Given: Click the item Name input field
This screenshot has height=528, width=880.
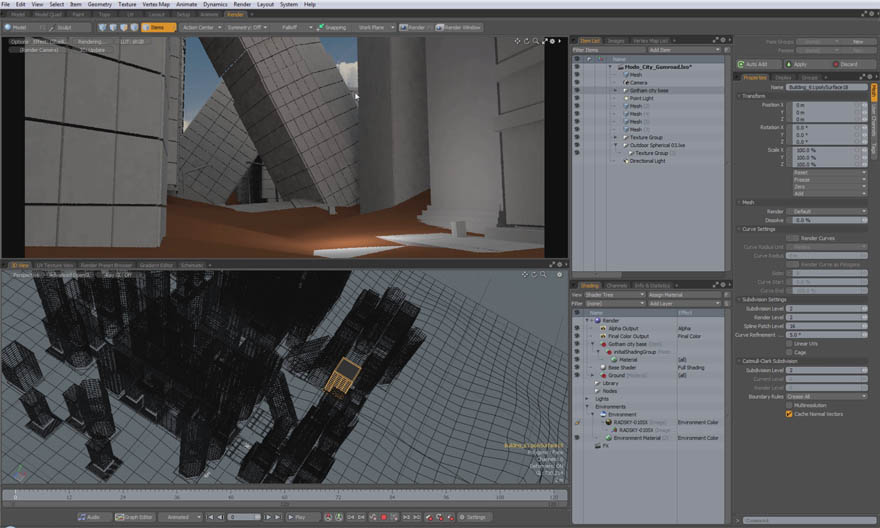Looking at the screenshot, I should point(826,87).
